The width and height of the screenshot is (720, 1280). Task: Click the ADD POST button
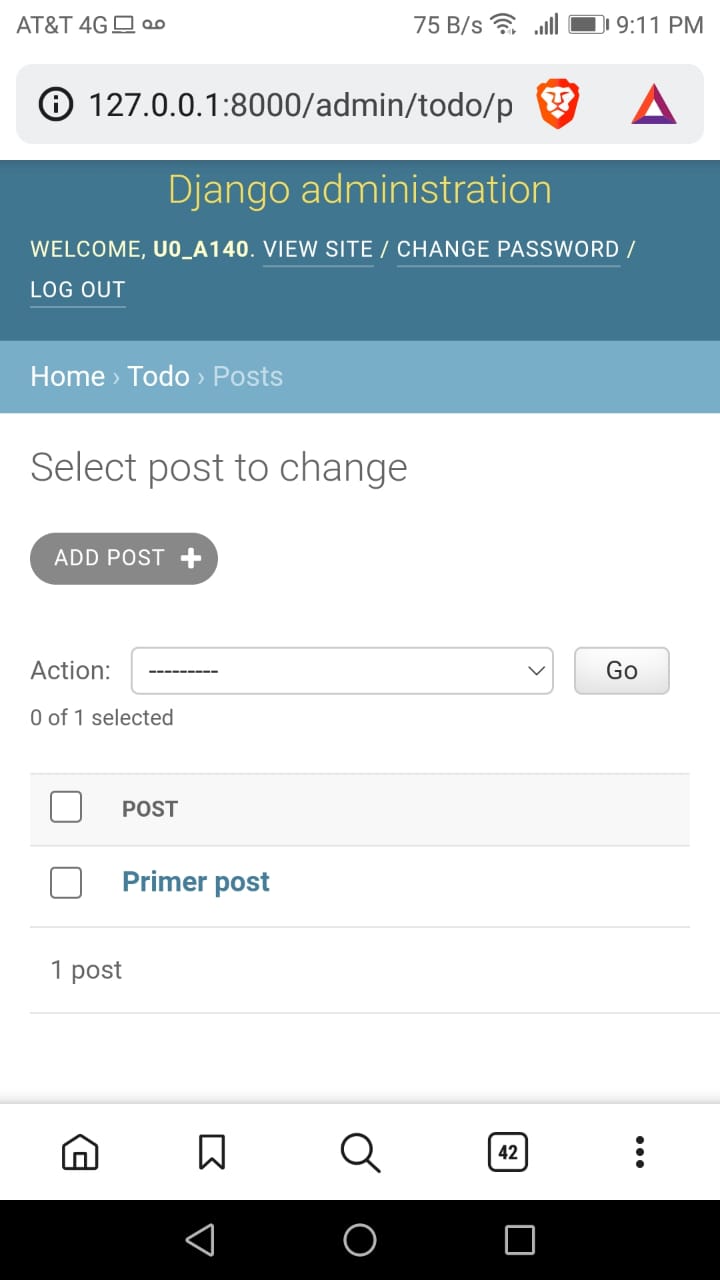coord(124,558)
